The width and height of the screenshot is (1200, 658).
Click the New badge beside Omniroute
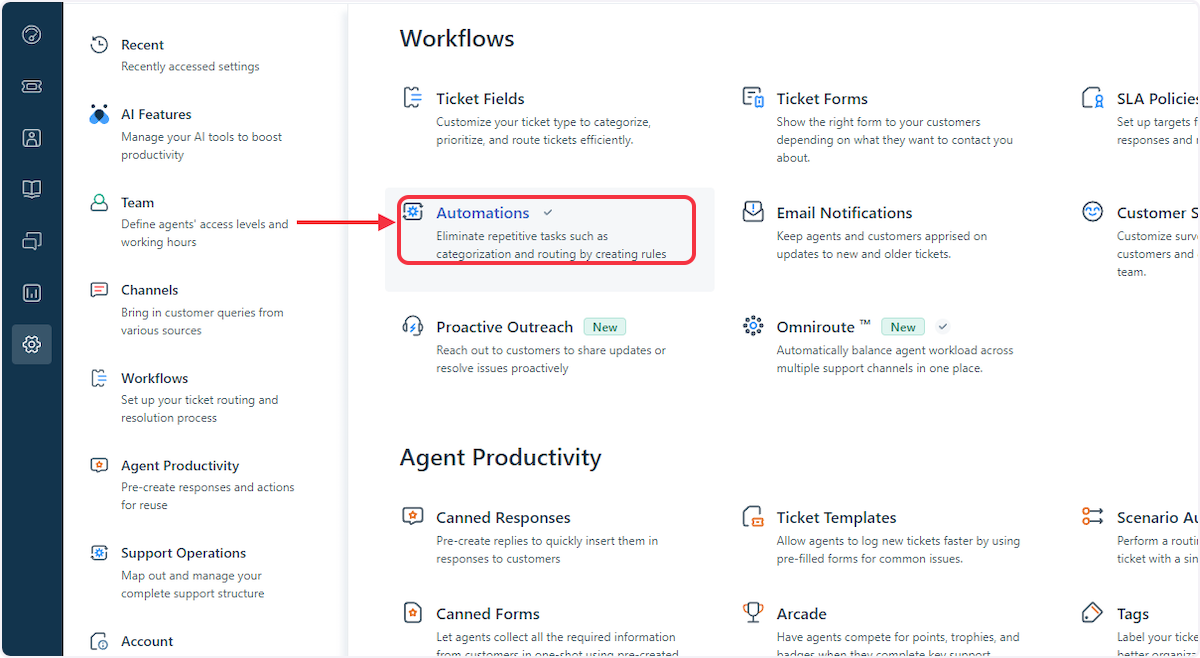click(x=903, y=326)
